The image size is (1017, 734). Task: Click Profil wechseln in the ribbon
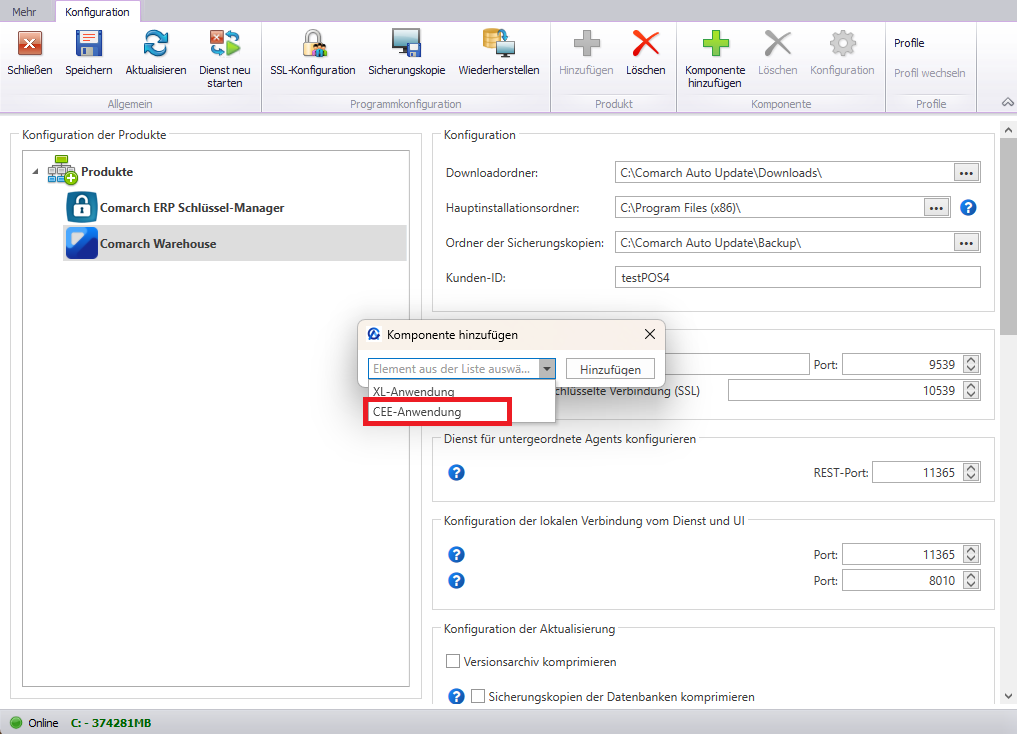pyautogui.click(x=929, y=73)
